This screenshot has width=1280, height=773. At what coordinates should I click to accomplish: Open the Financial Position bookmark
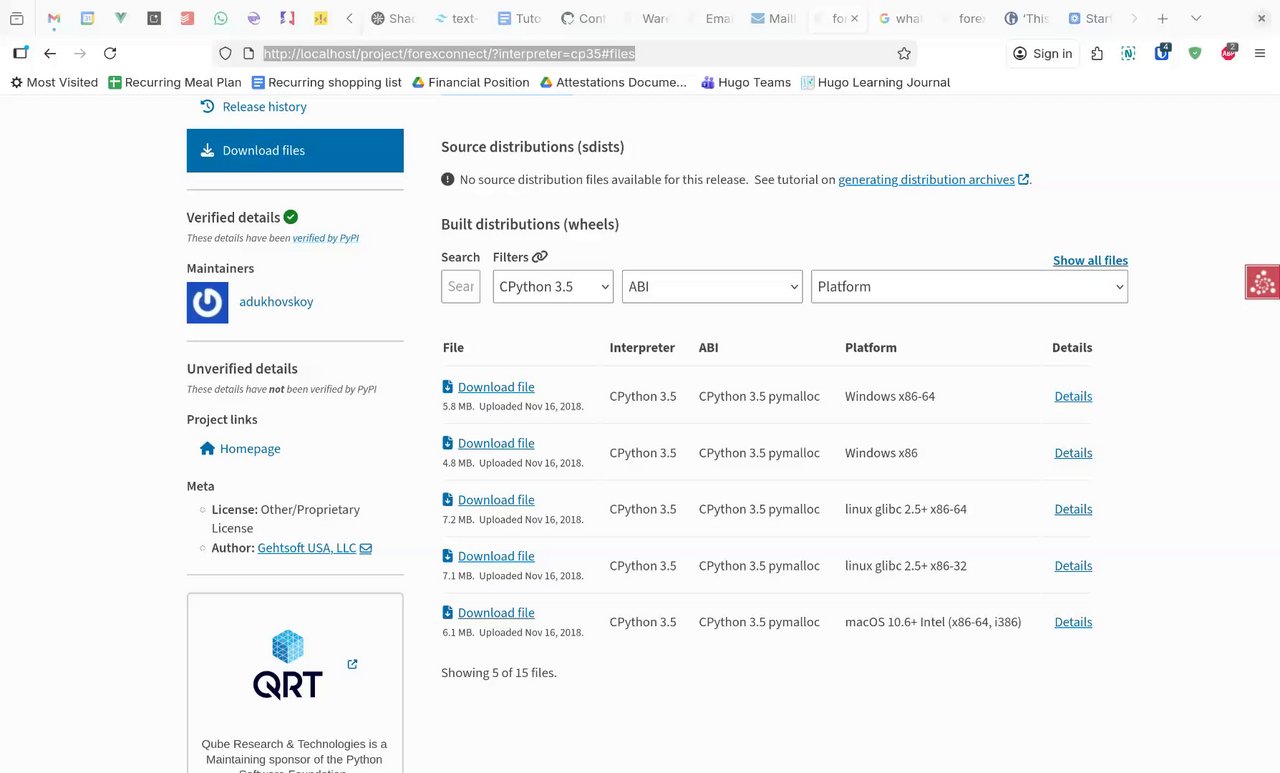pyautogui.click(x=471, y=83)
